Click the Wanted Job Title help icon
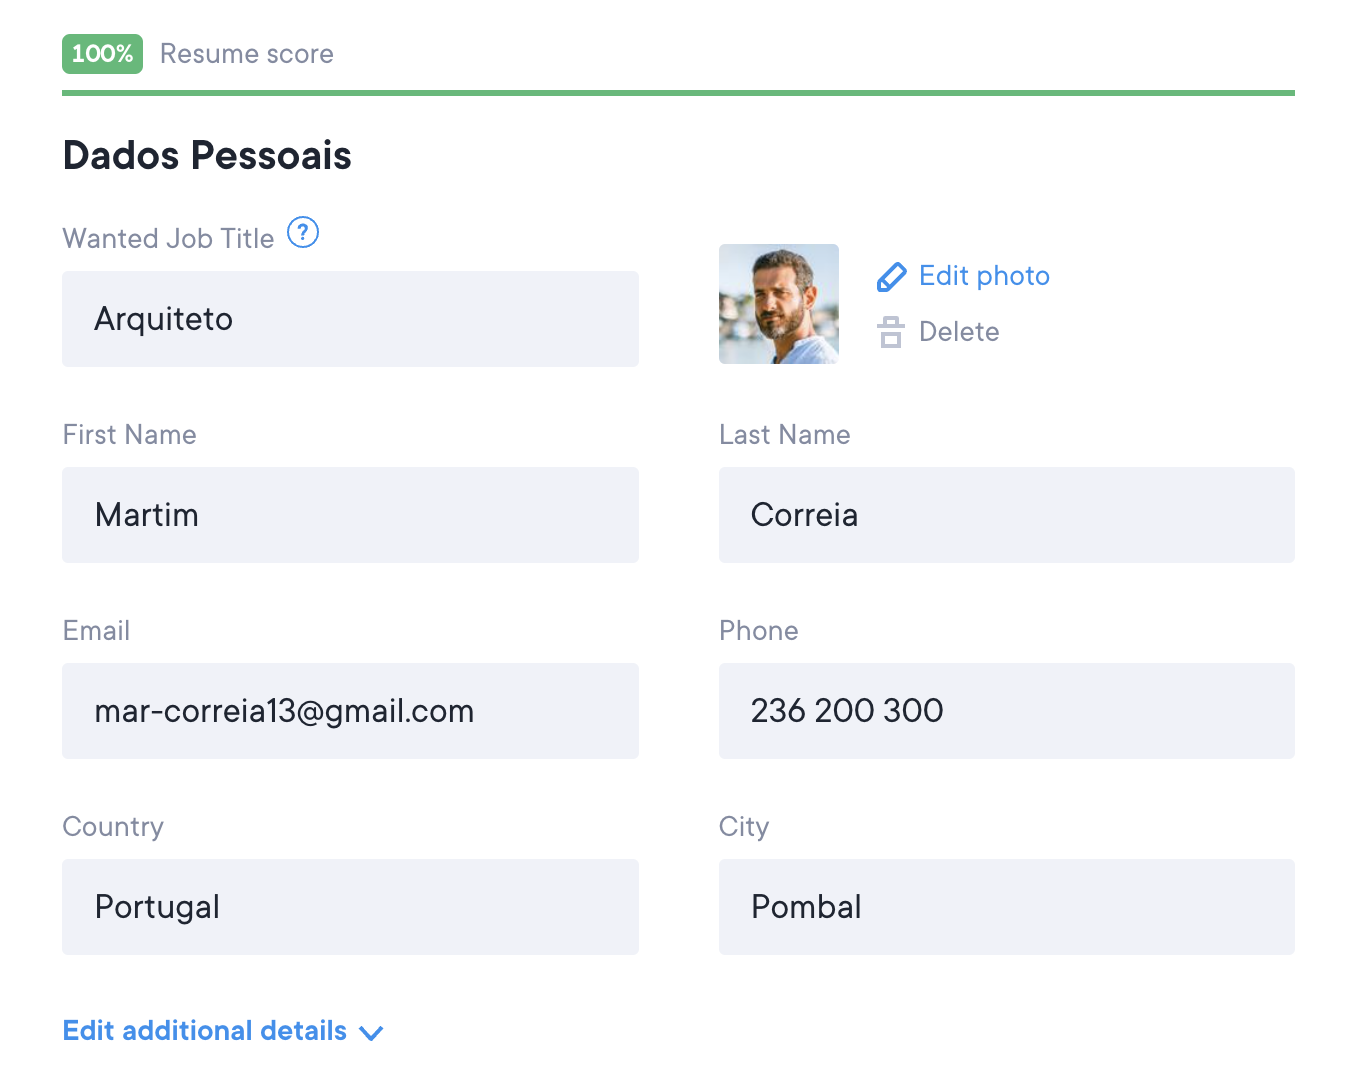1364x1070 pixels. tap(303, 233)
